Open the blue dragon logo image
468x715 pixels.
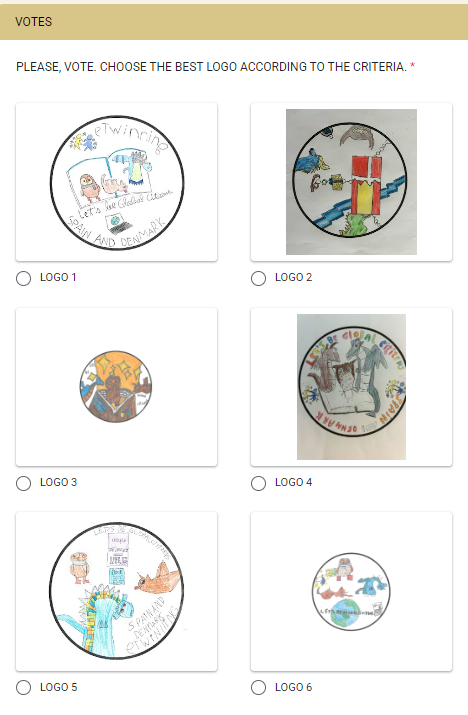point(117,591)
